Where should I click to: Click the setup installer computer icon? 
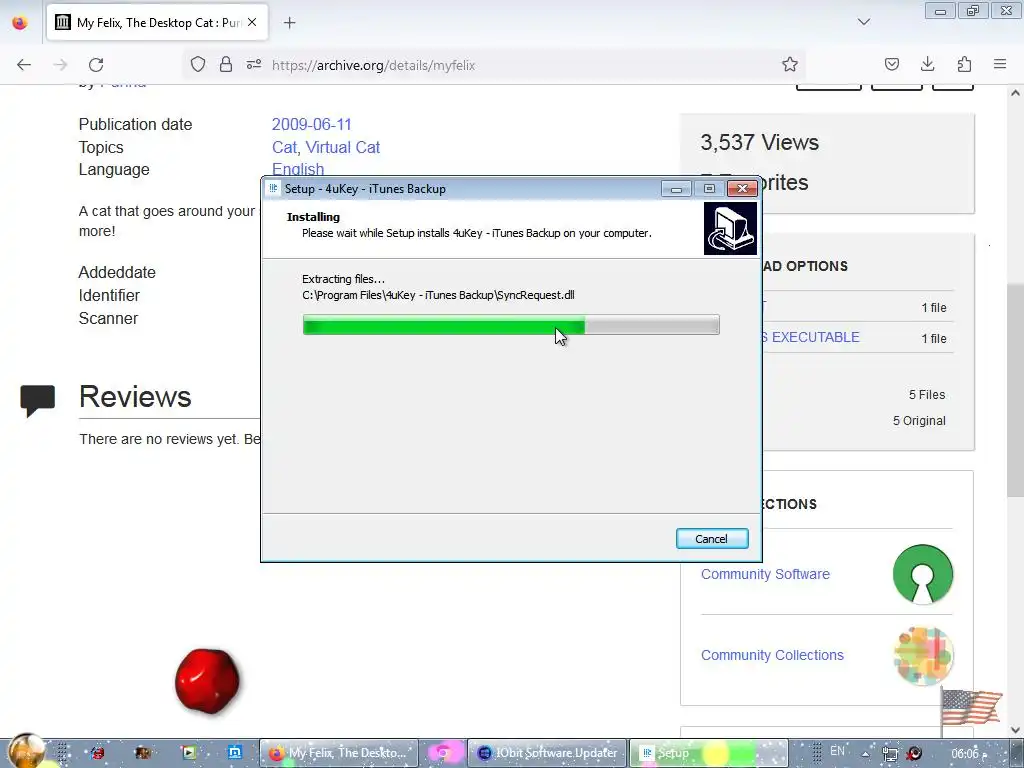click(x=730, y=228)
